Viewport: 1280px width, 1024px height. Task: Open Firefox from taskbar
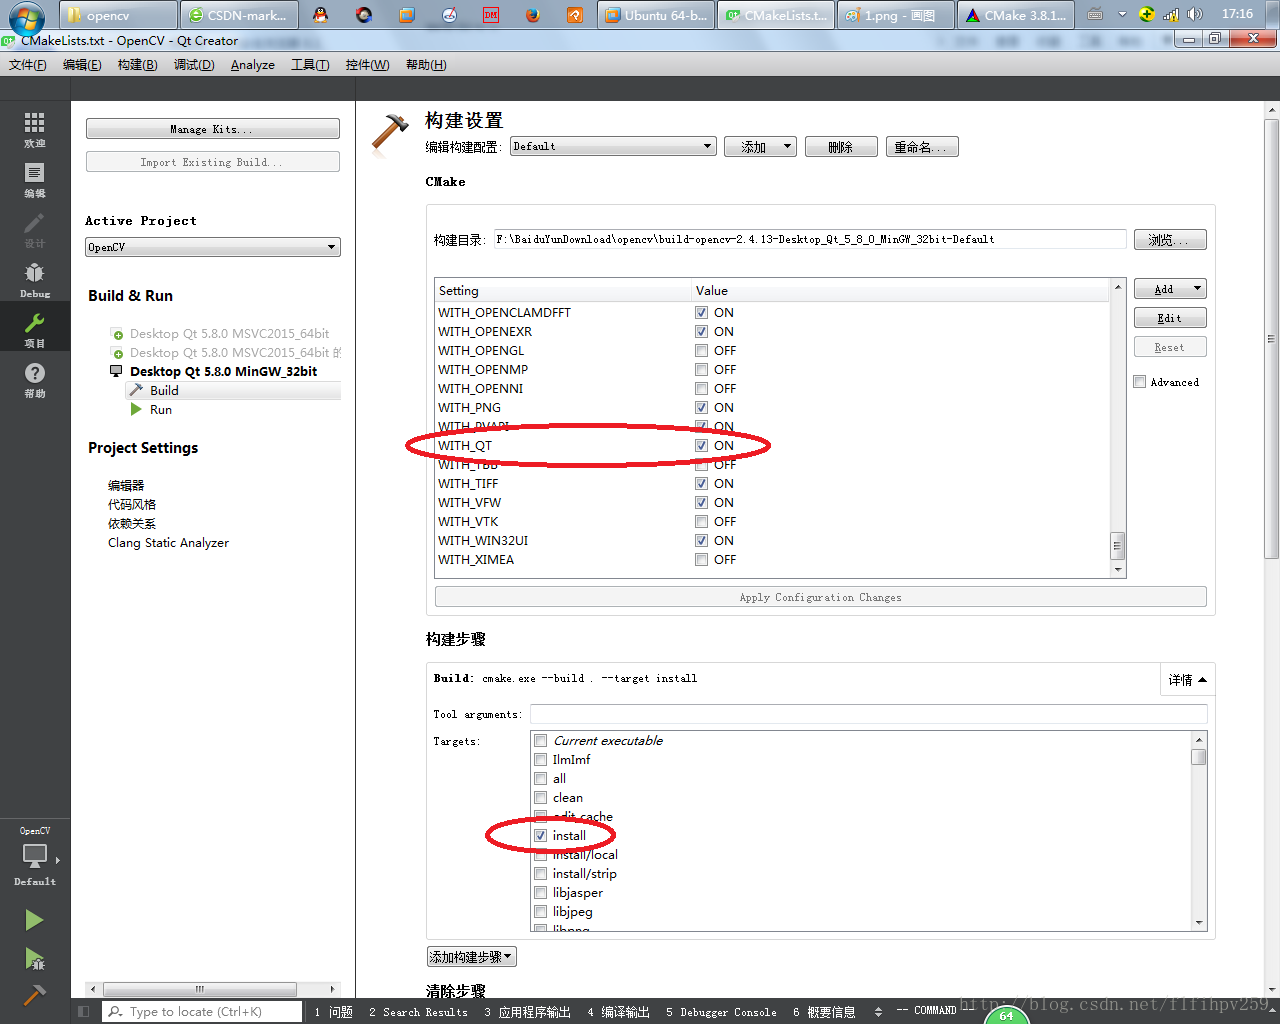point(533,15)
